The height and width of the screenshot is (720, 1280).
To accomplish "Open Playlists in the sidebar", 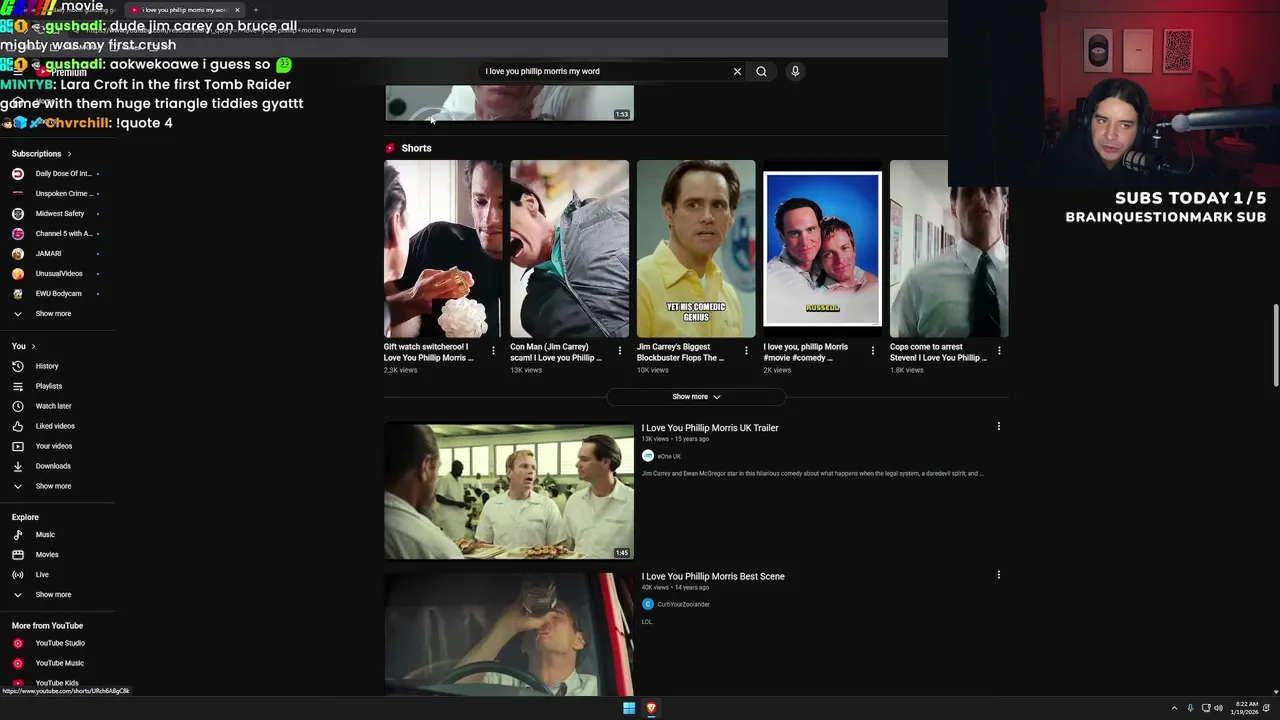I will click(49, 386).
